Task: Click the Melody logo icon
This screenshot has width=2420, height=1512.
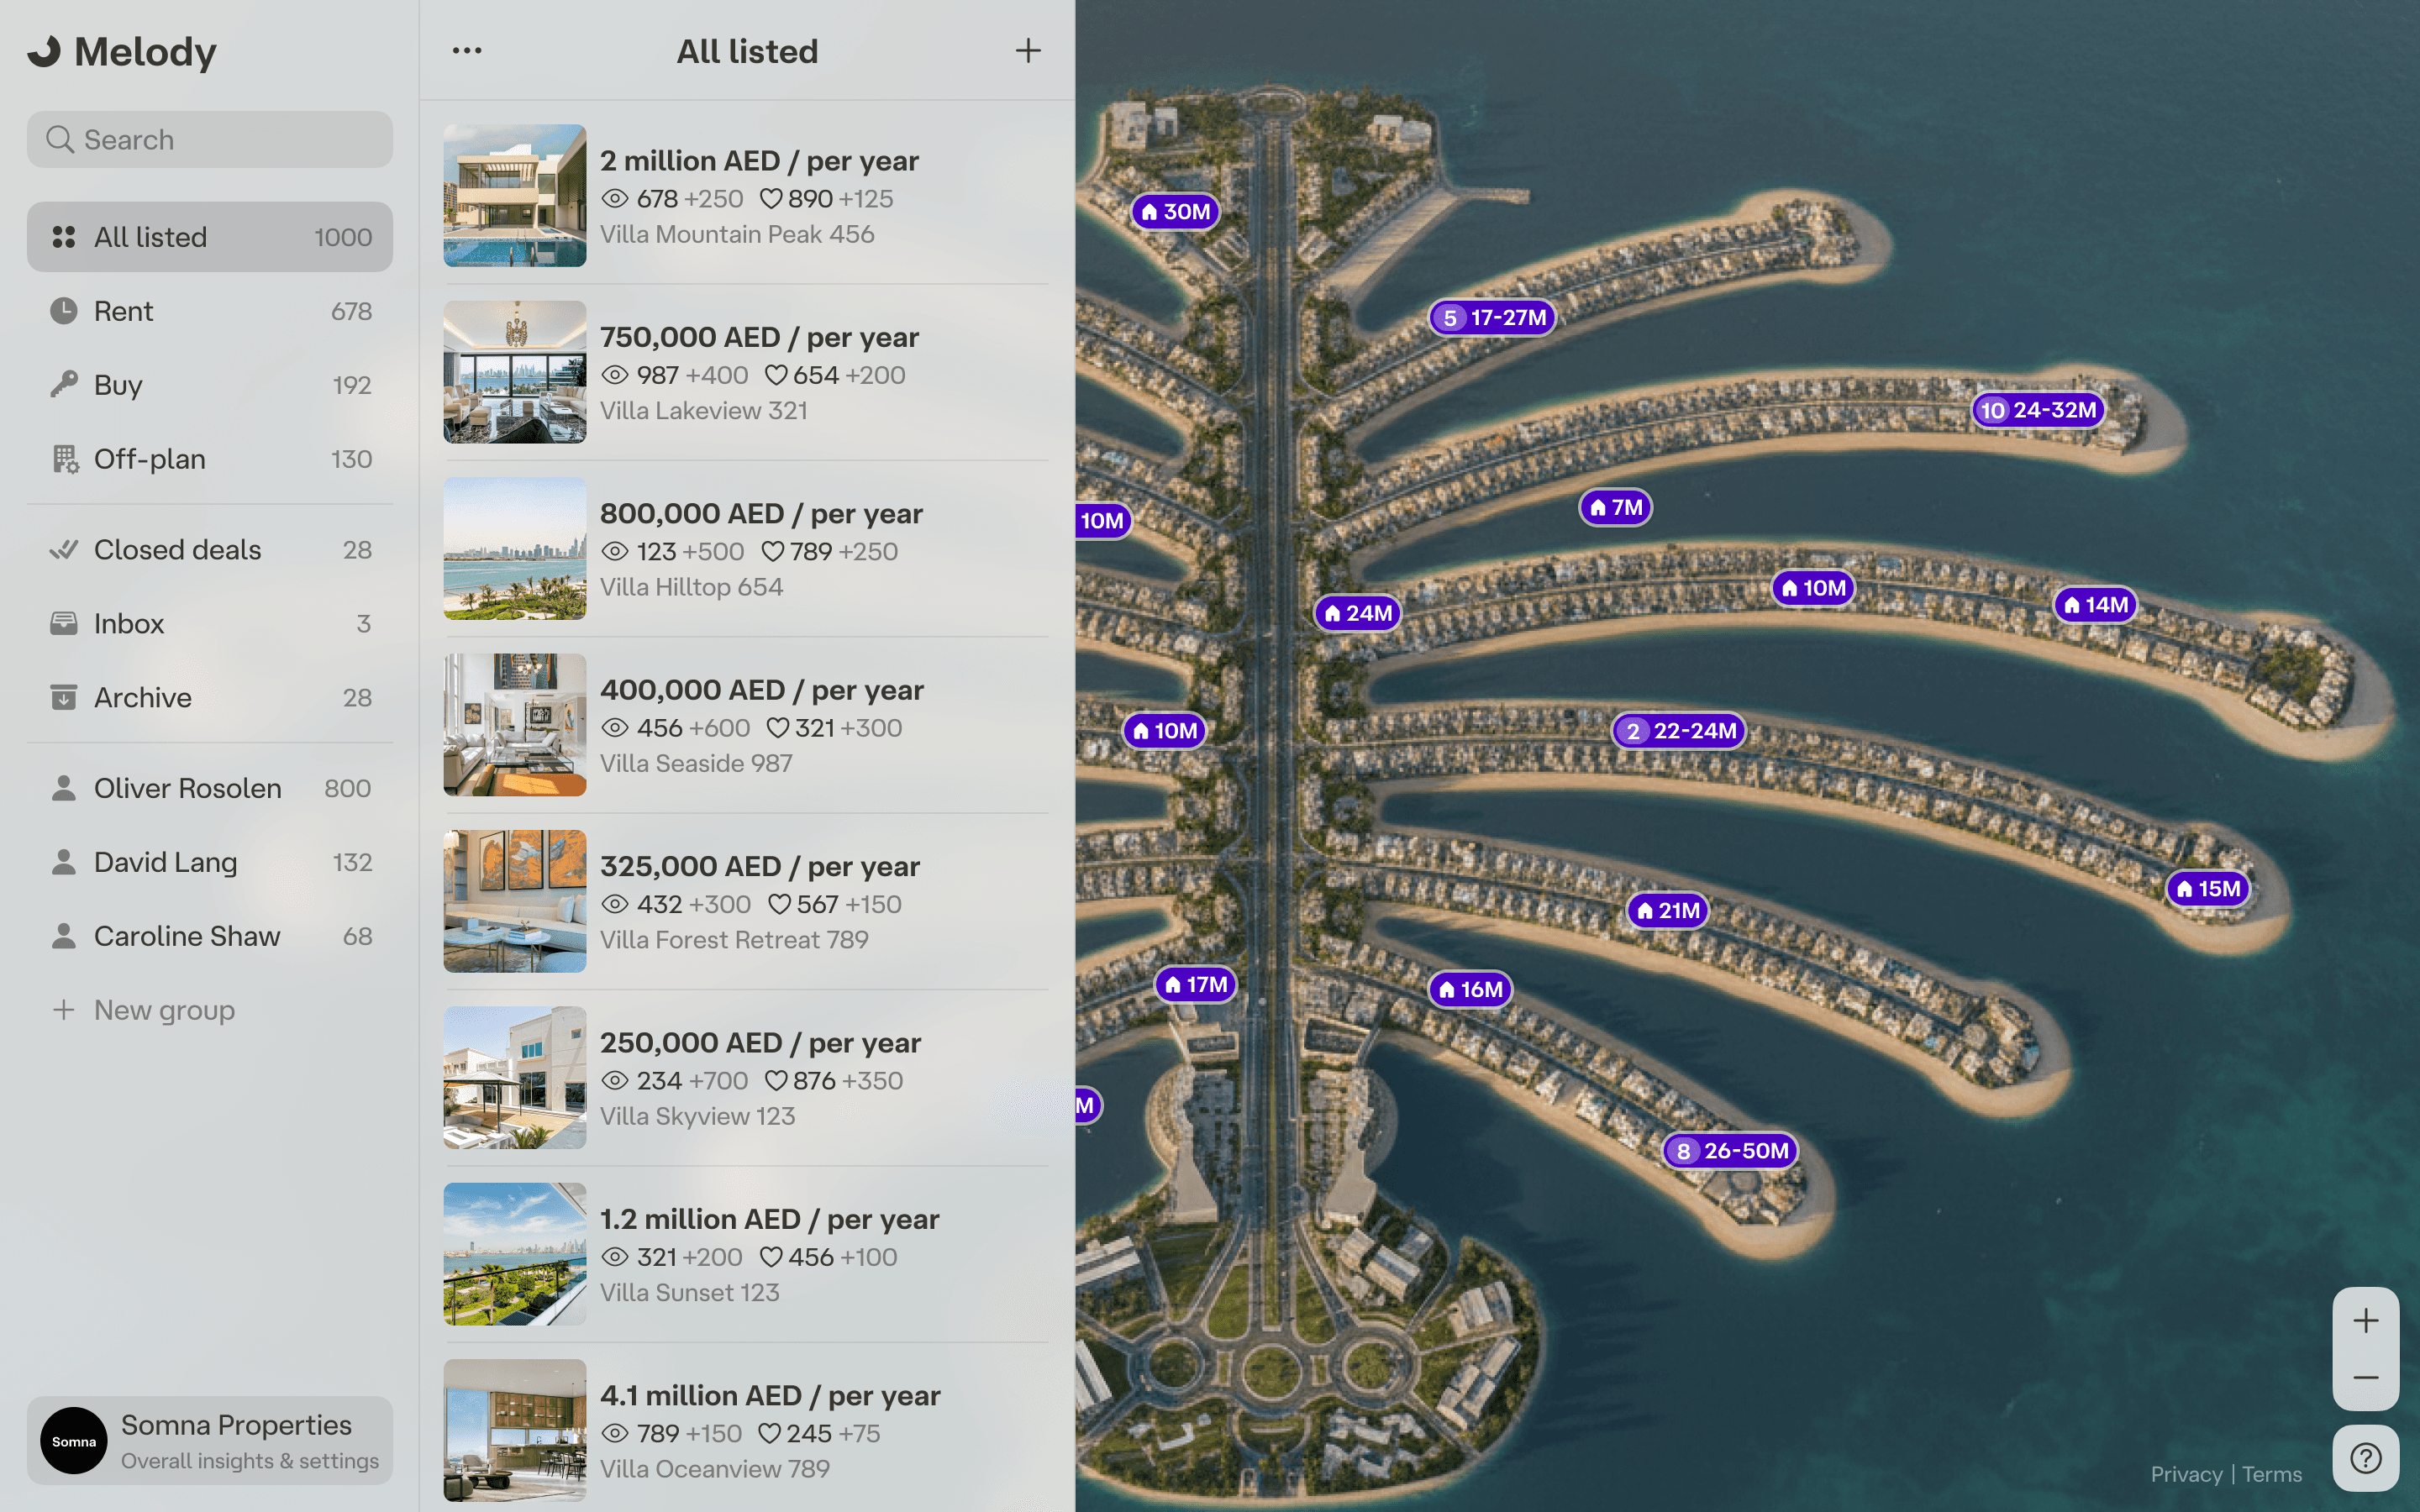Action: pos(44,51)
